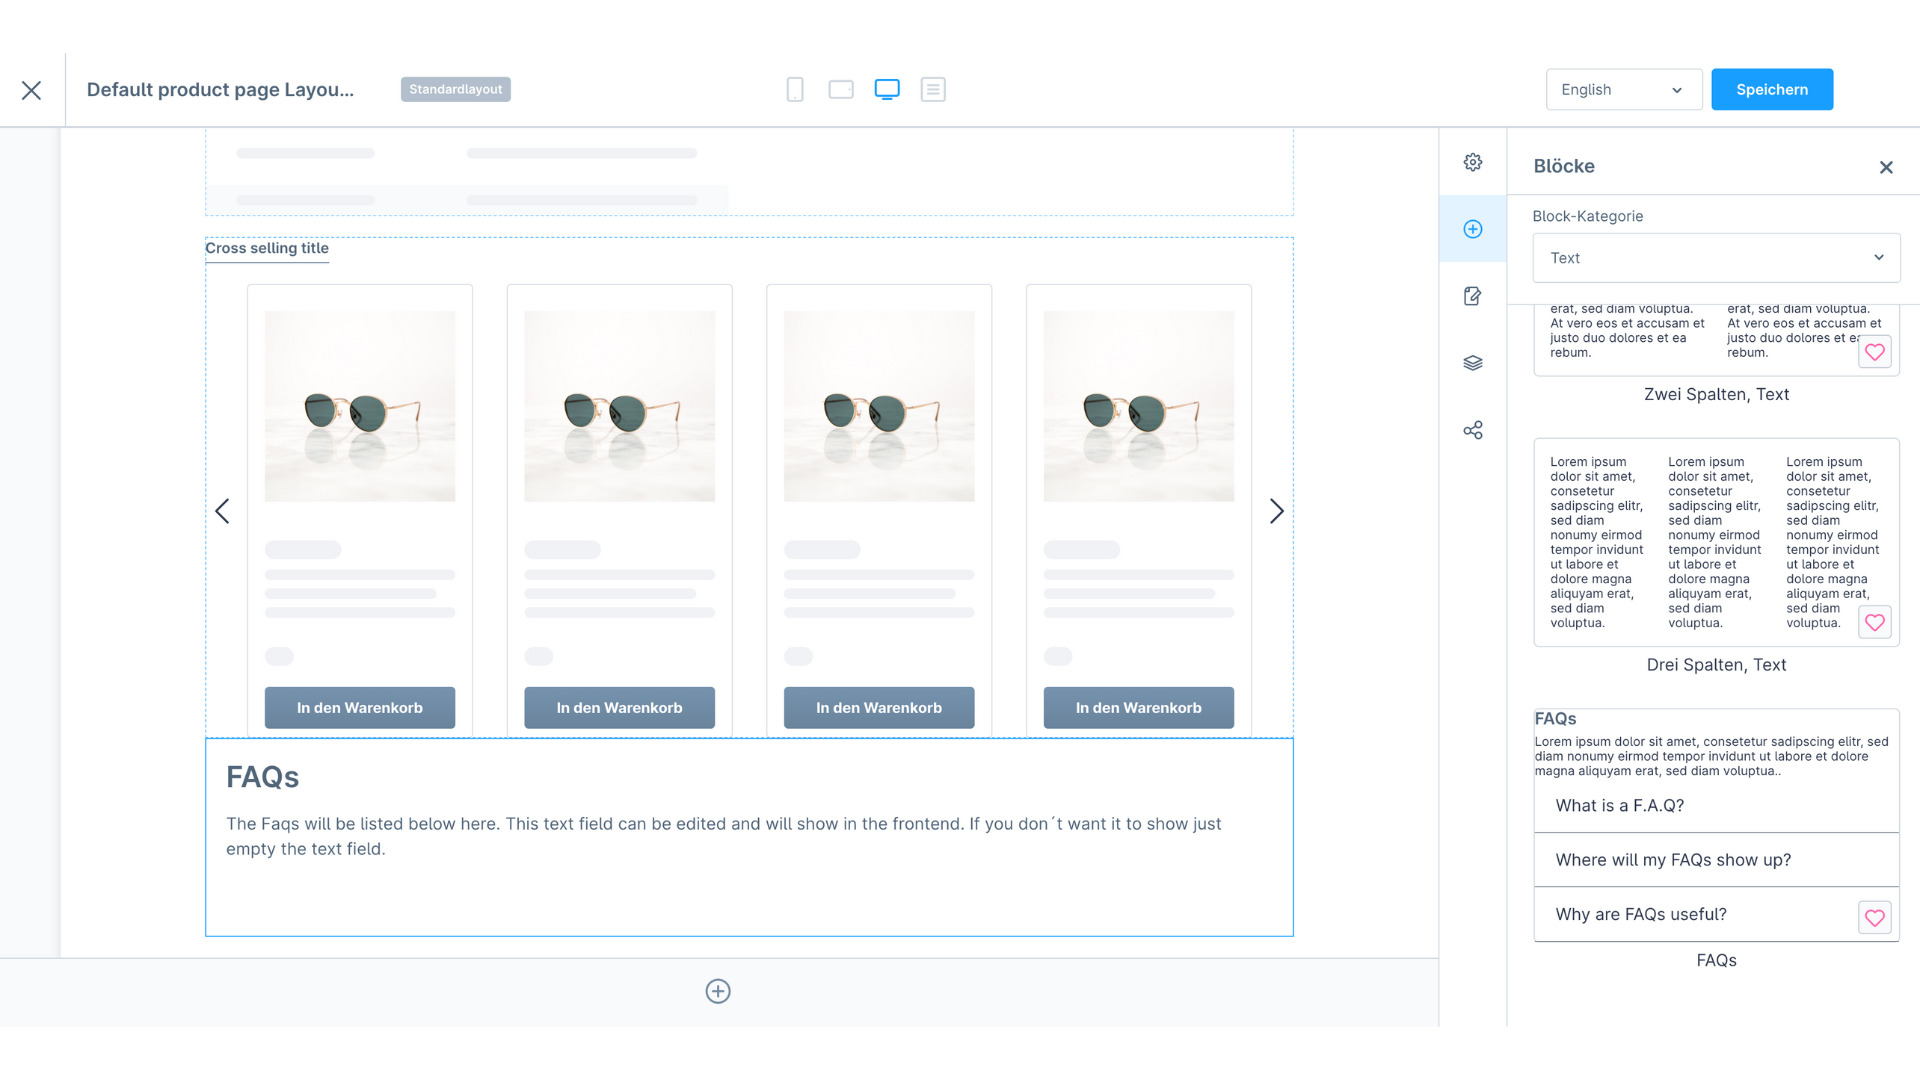Click first In den Warenkorb button
Viewport: 1920px width, 1080px height.
click(x=360, y=708)
